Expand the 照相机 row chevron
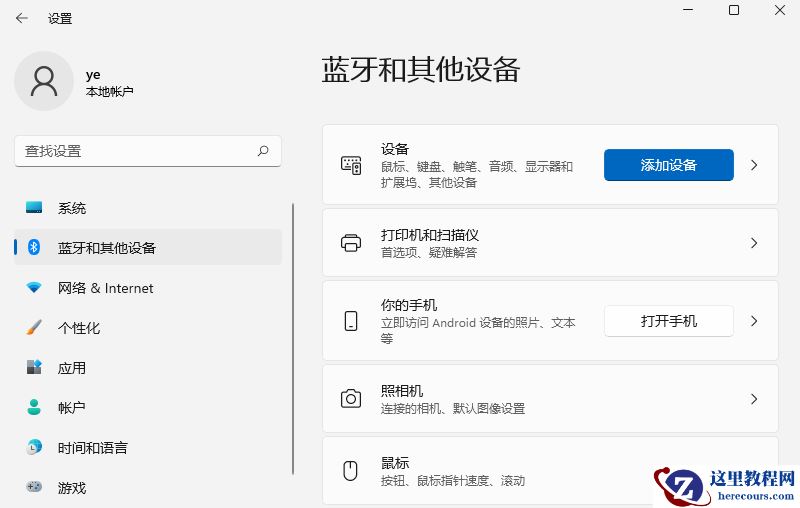Screen dimensions: 800x508 tap(754, 399)
